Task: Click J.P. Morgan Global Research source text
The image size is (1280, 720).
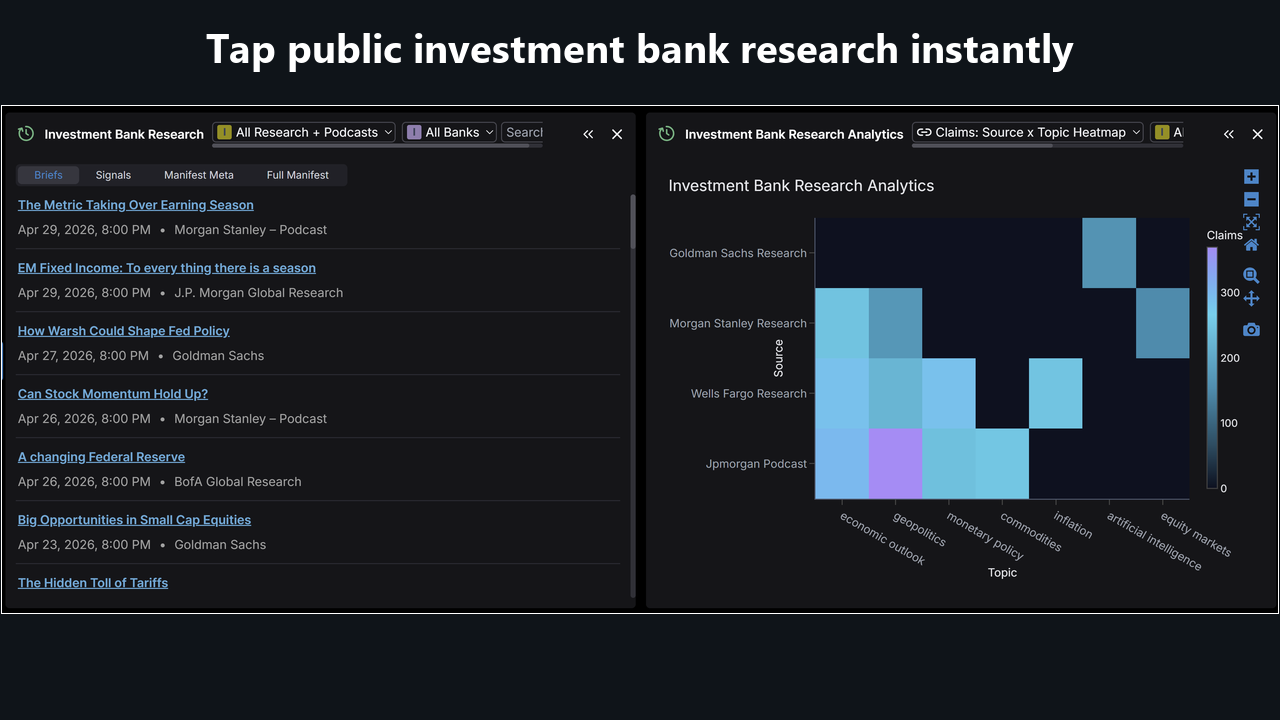Action: click(x=258, y=293)
